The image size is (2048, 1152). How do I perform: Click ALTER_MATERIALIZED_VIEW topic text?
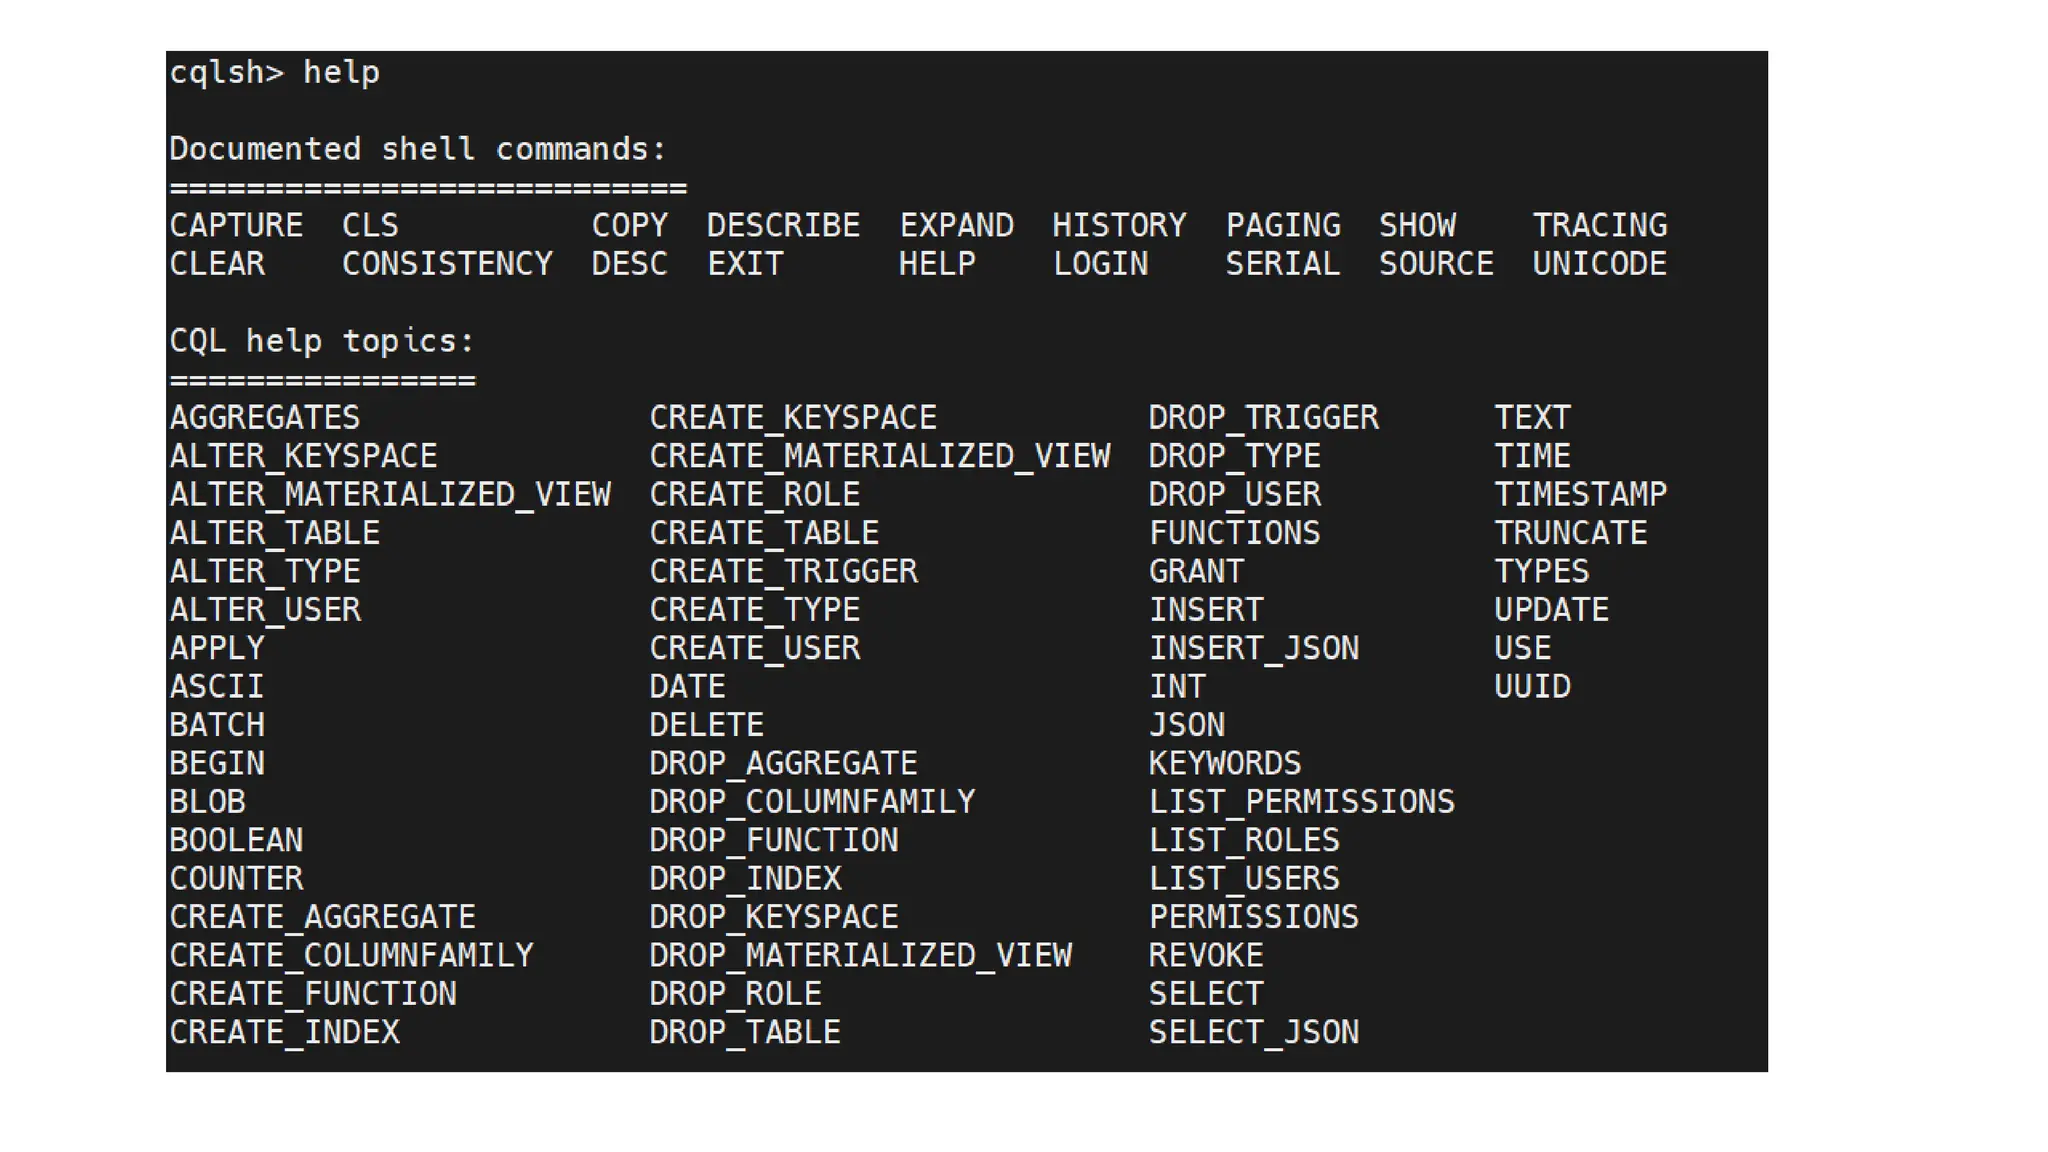point(390,494)
